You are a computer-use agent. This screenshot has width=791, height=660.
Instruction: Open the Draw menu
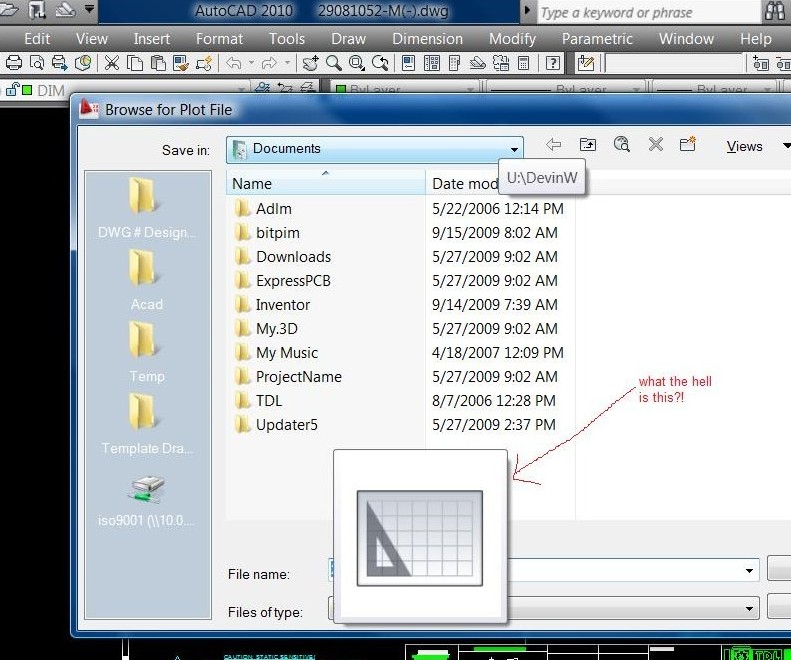pos(349,39)
